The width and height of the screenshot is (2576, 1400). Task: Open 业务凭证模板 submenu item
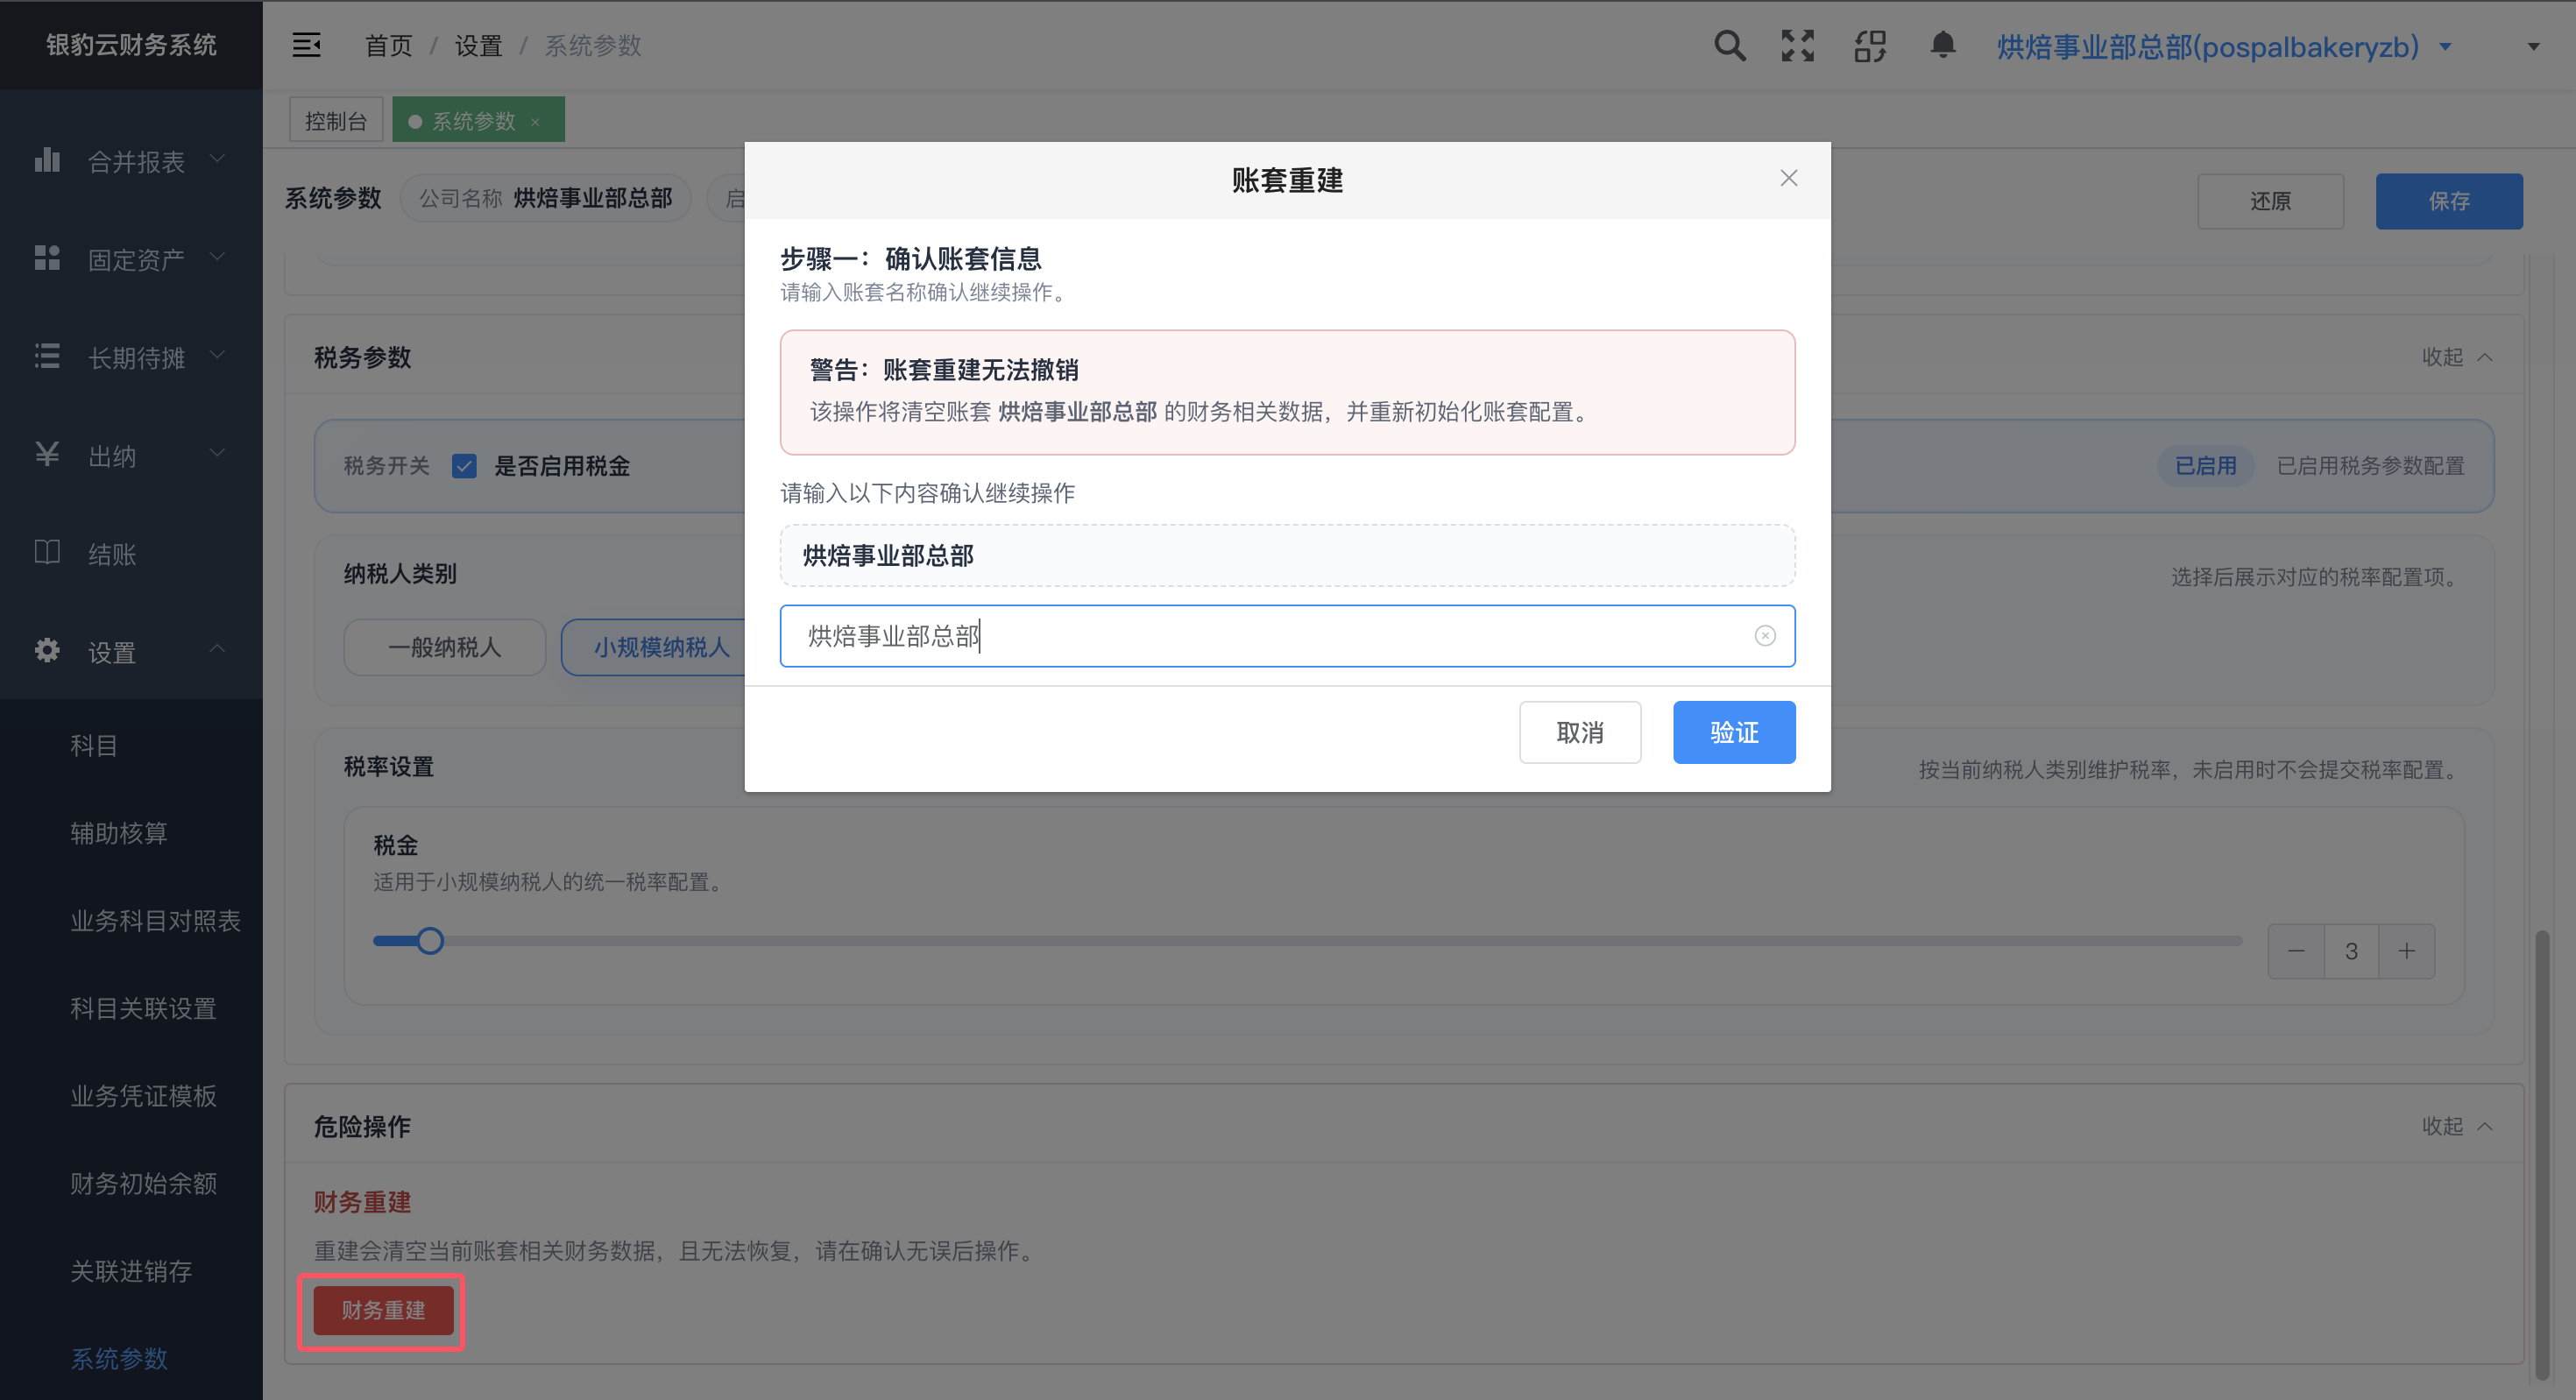point(131,1096)
